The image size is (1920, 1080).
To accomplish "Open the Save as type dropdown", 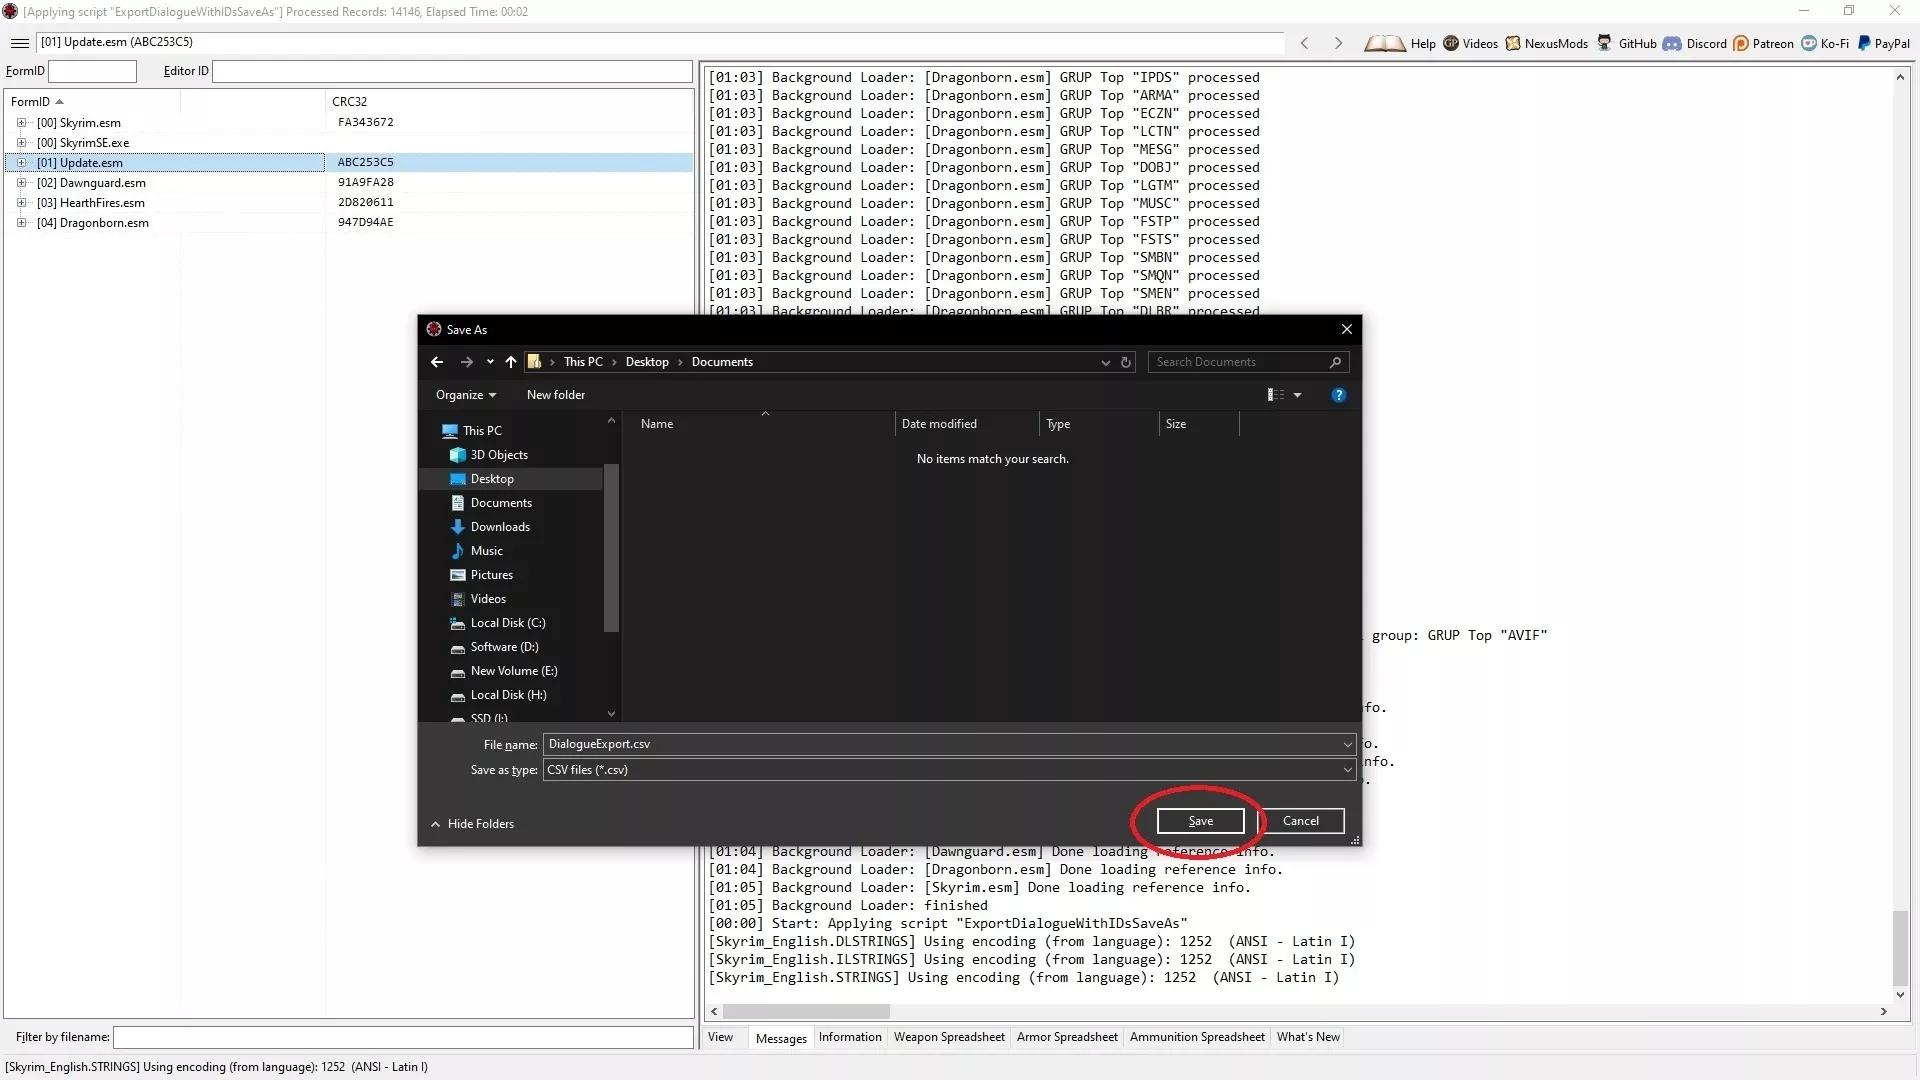I will point(1347,770).
